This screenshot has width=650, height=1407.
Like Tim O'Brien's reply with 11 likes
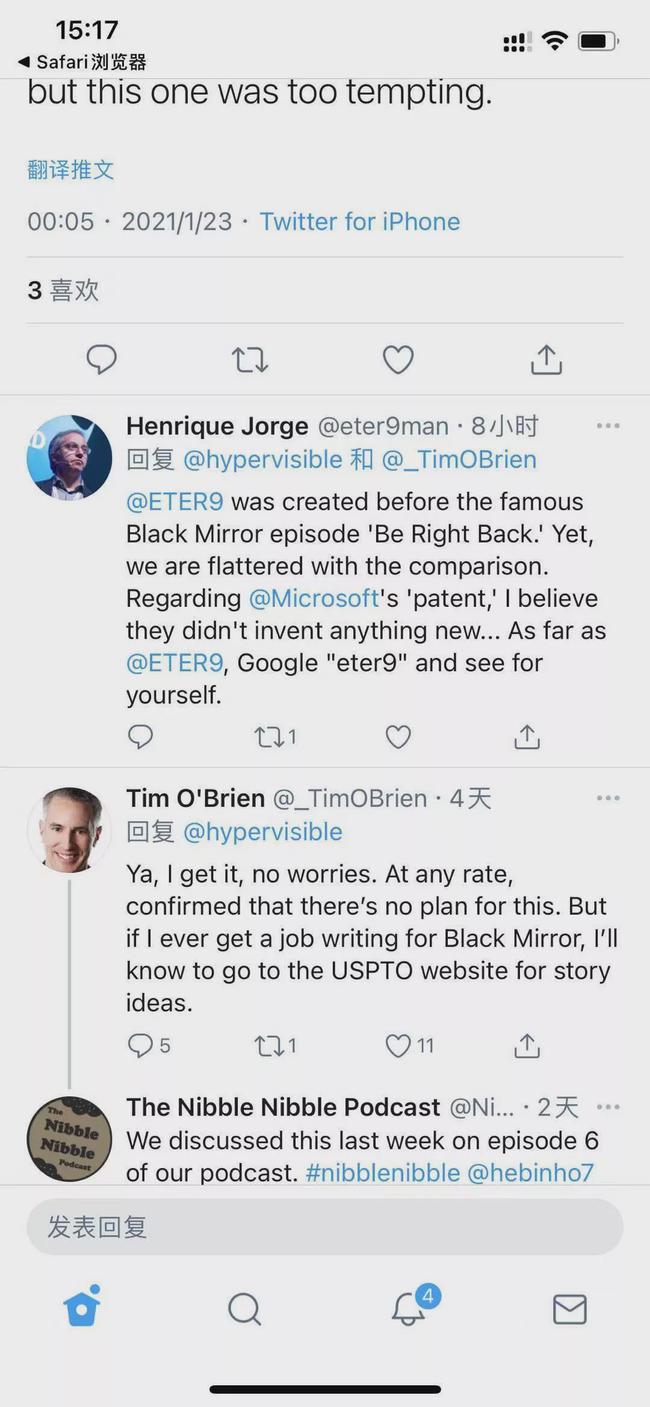399,1046
